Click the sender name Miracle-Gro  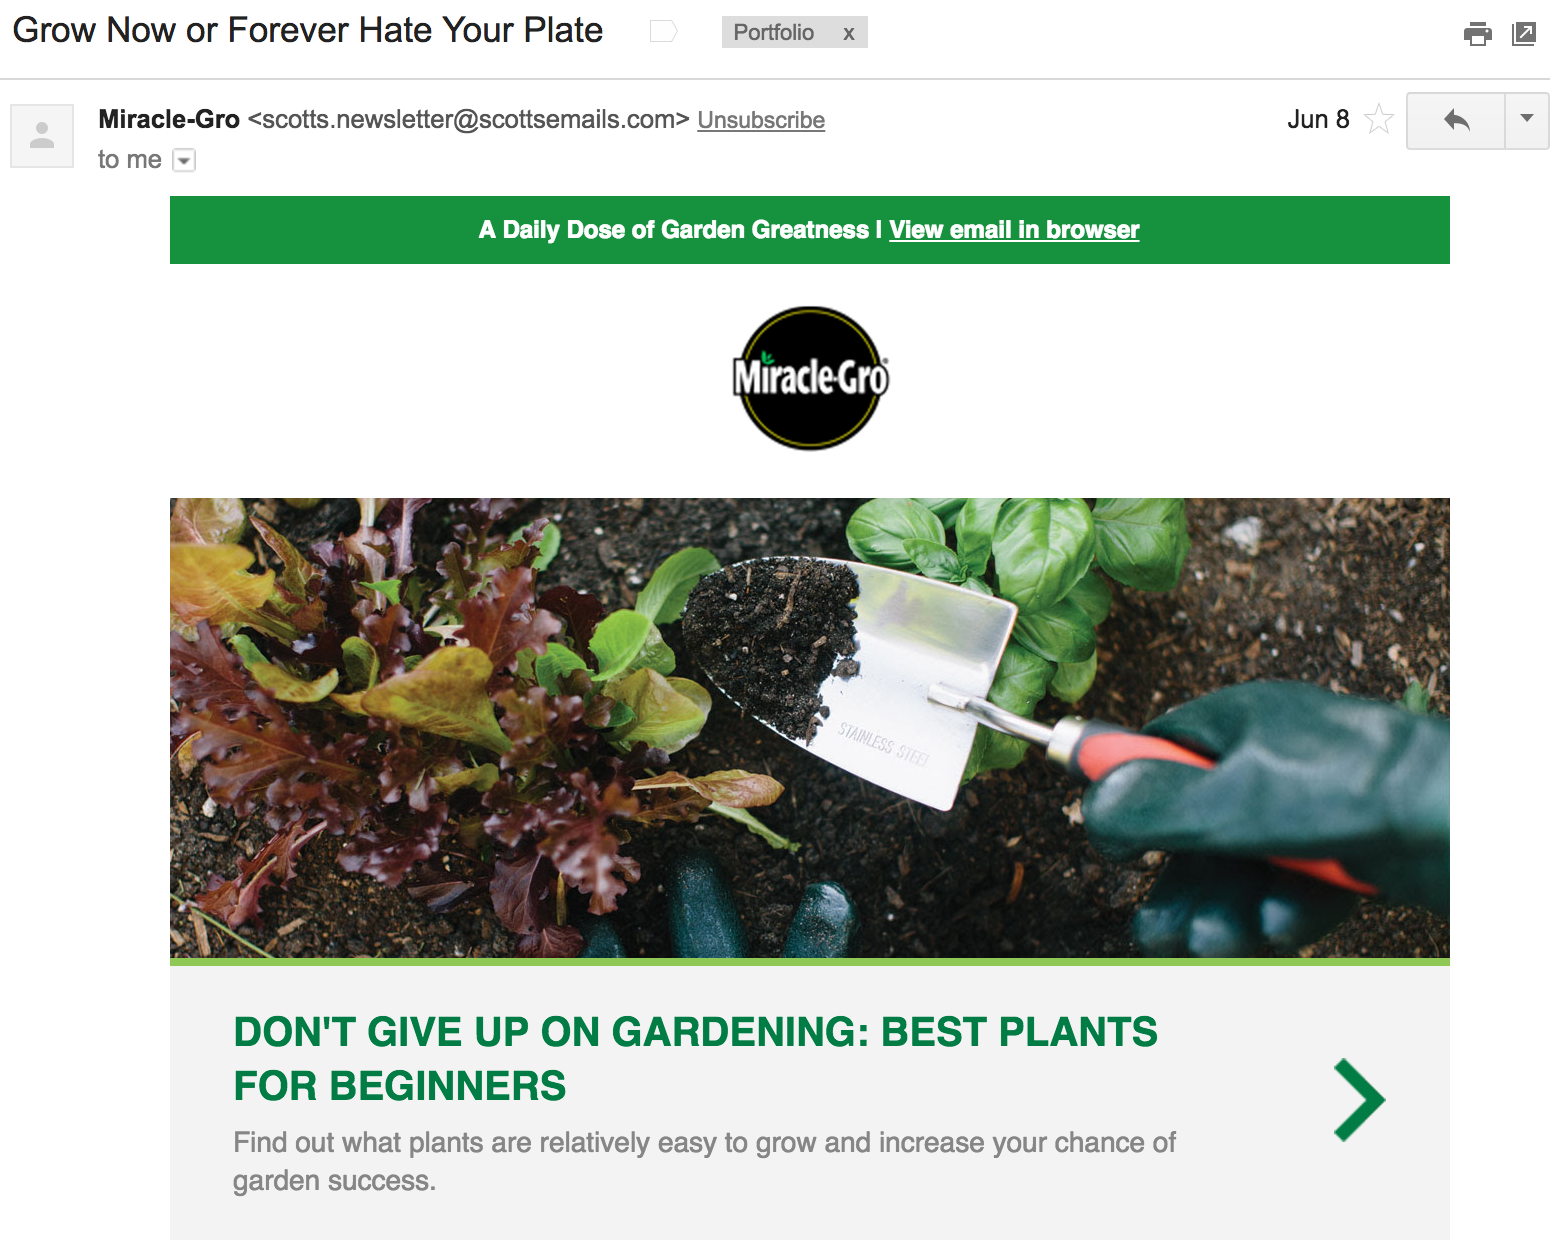tap(169, 119)
